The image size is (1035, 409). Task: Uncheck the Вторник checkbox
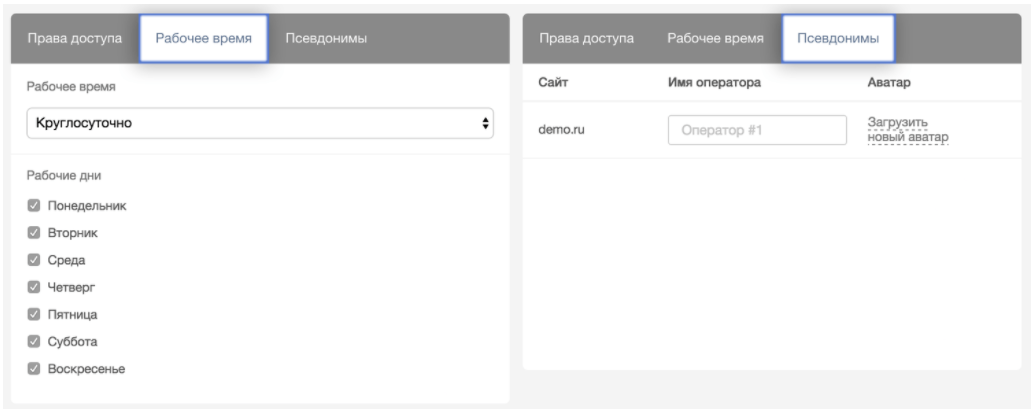34,233
